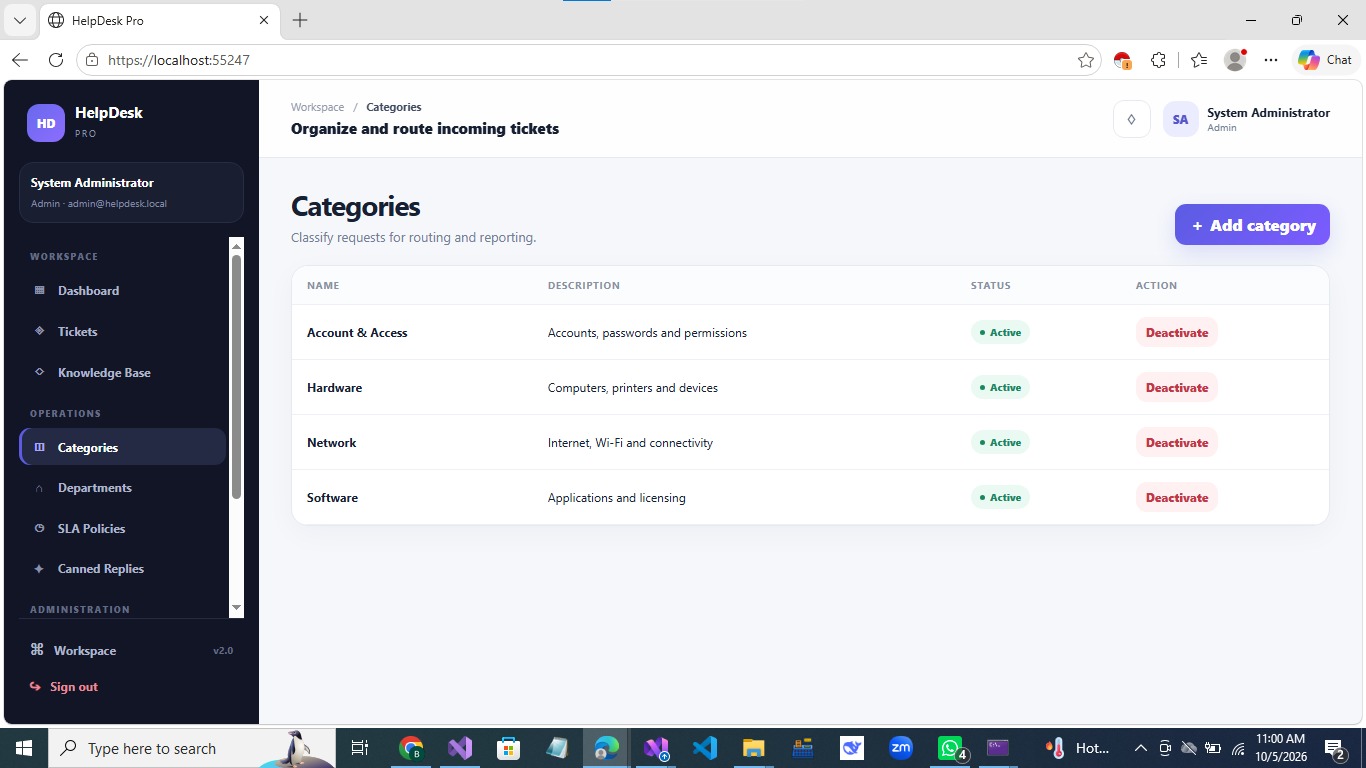Click the Sign out arrow icon

coord(36,687)
